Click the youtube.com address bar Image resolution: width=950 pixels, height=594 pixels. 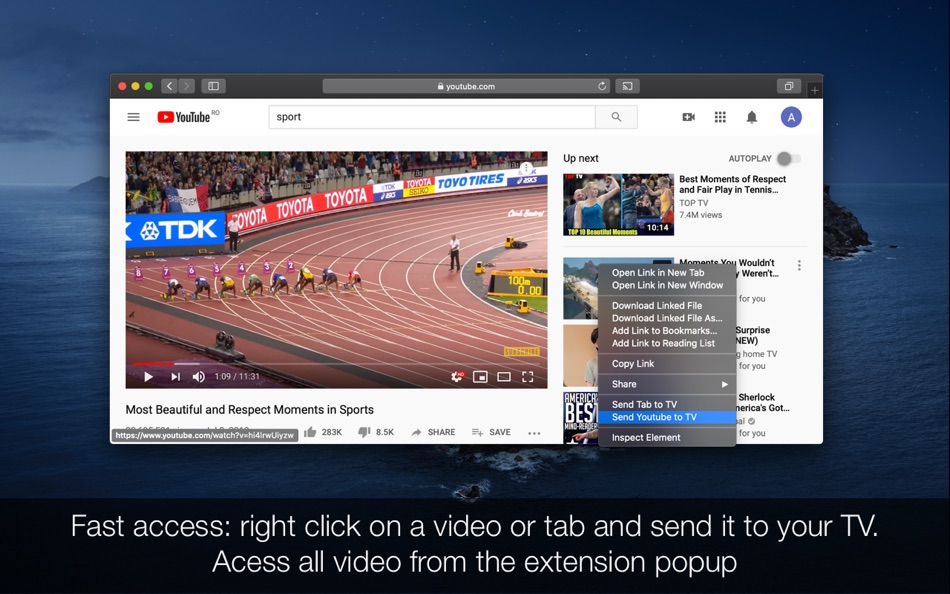pyautogui.click(x=466, y=86)
